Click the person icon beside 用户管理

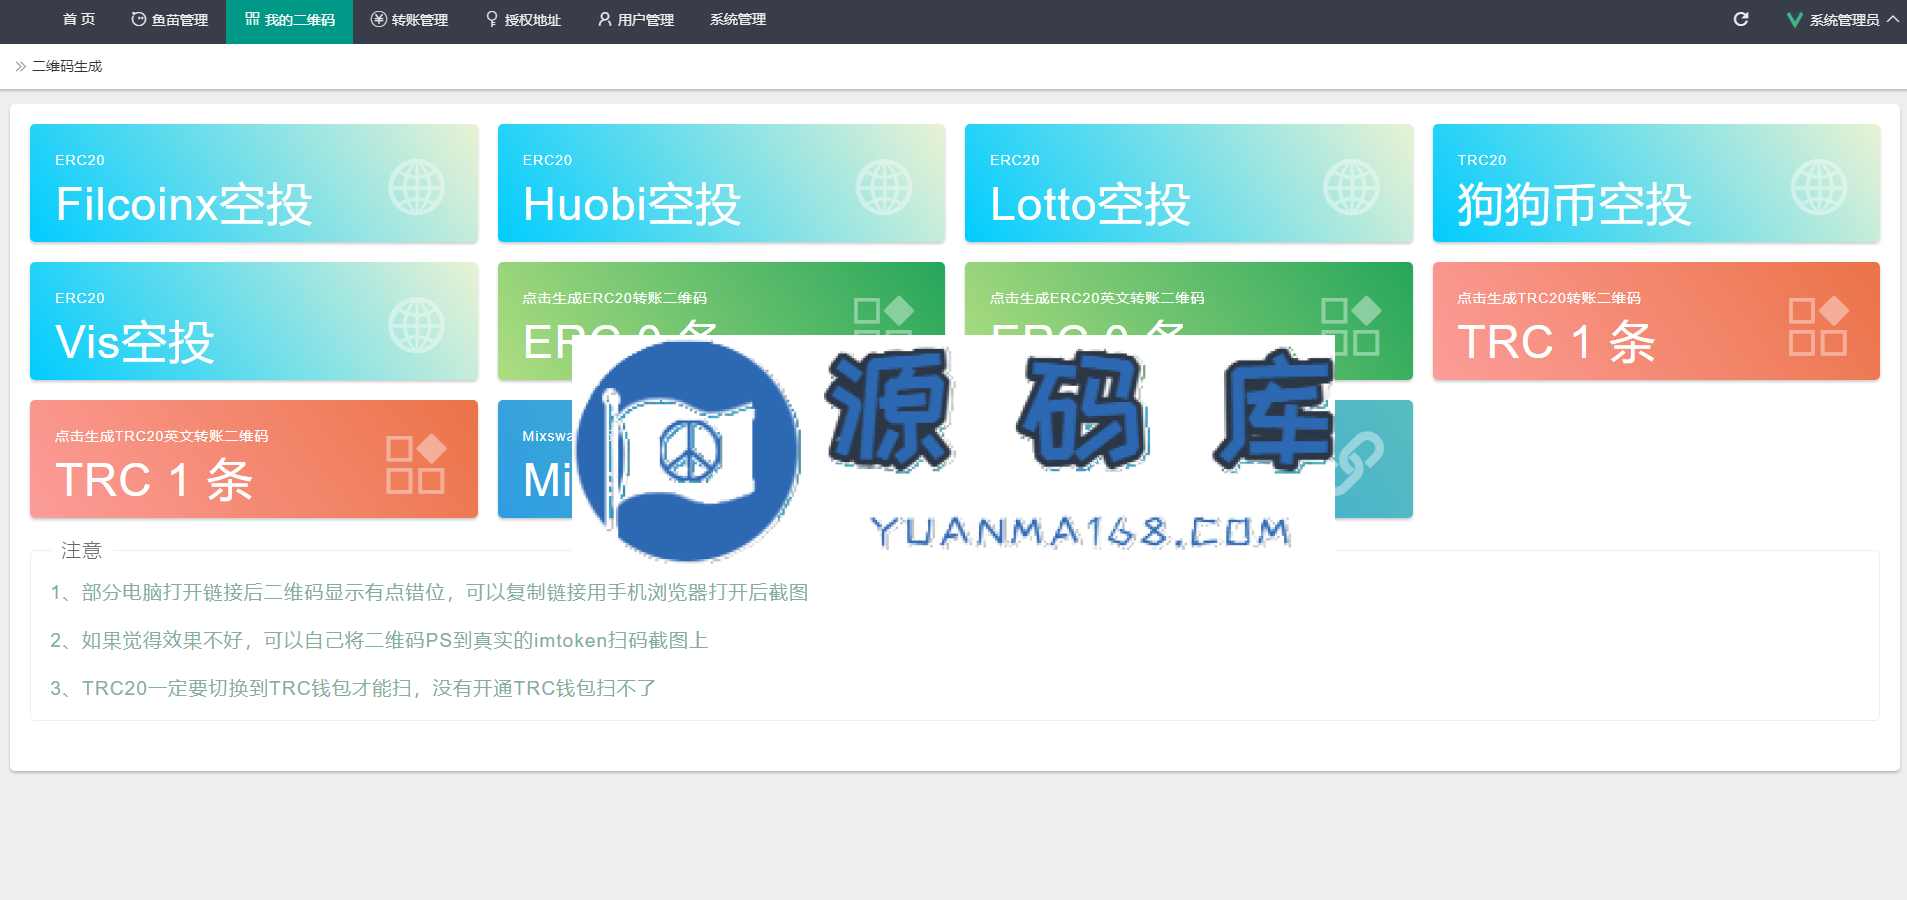[x=604, y=19]
